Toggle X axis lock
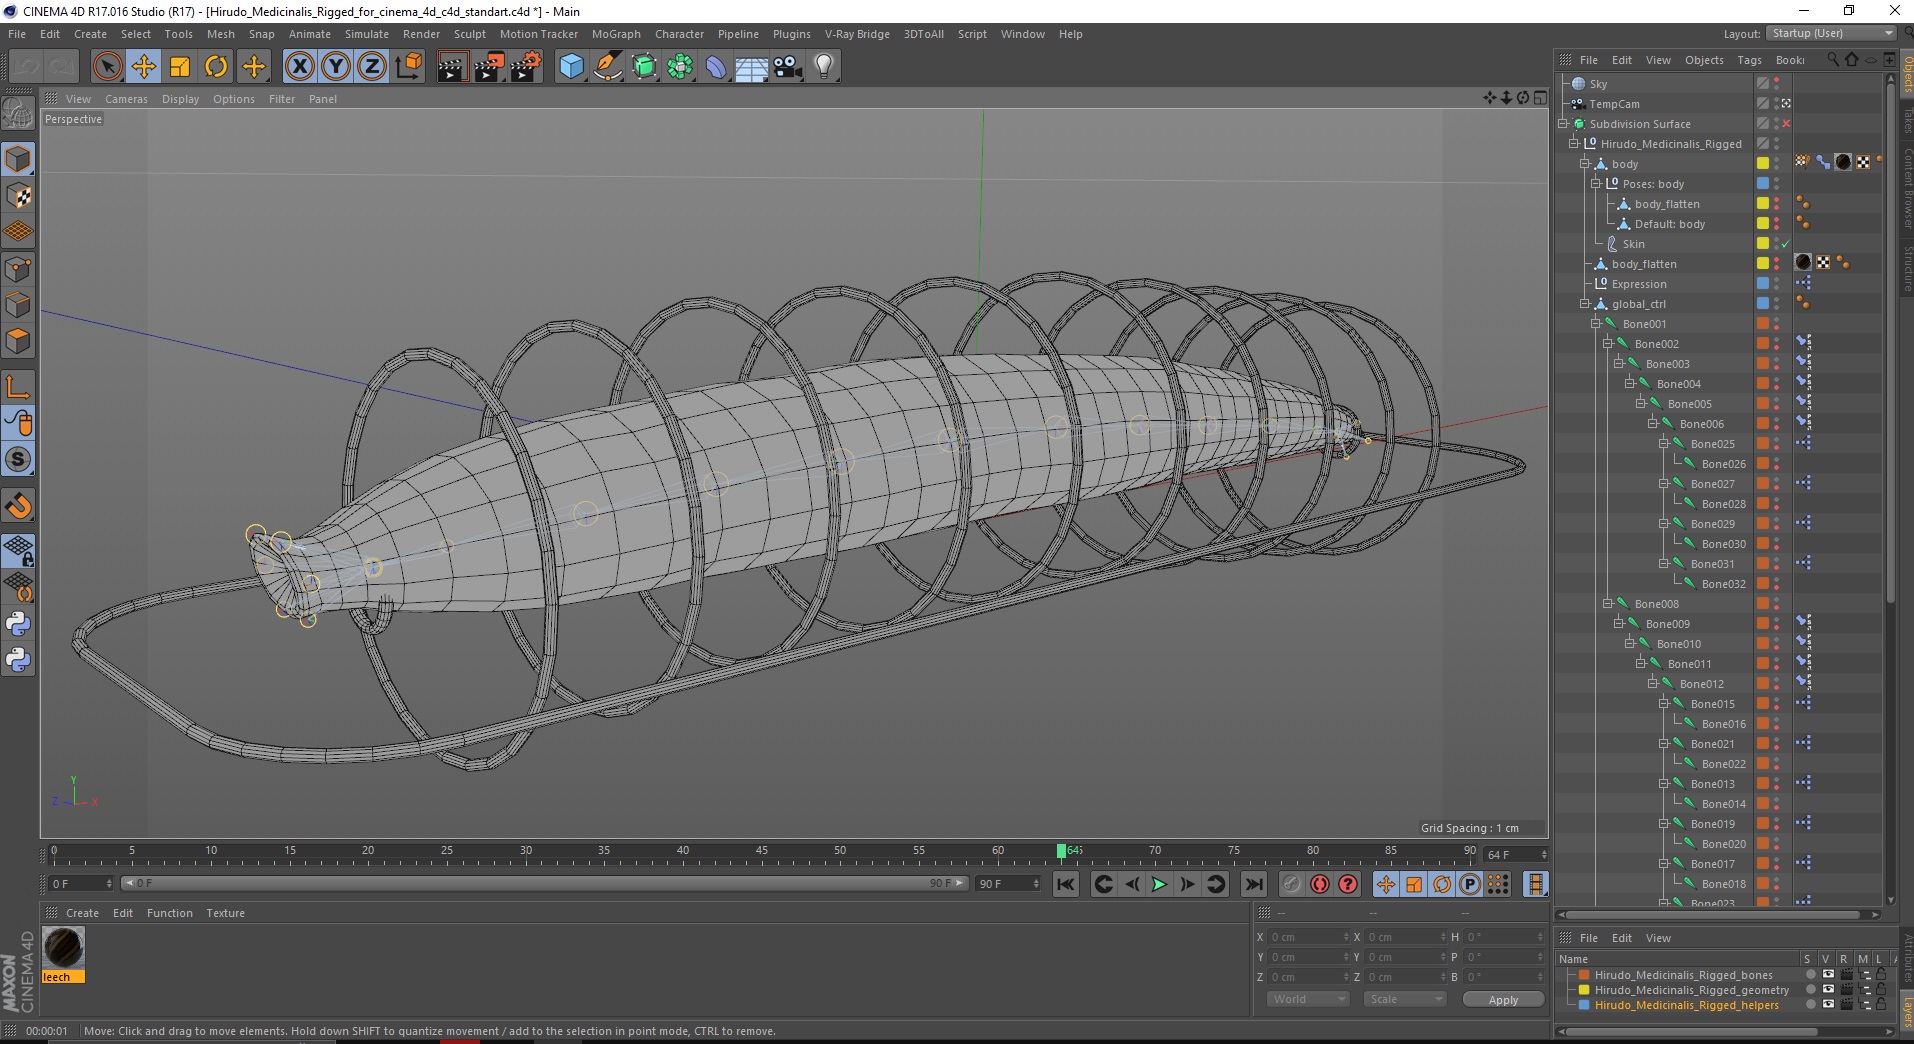Viewport: 1914px width, 1044px height. tap(299, 67)
